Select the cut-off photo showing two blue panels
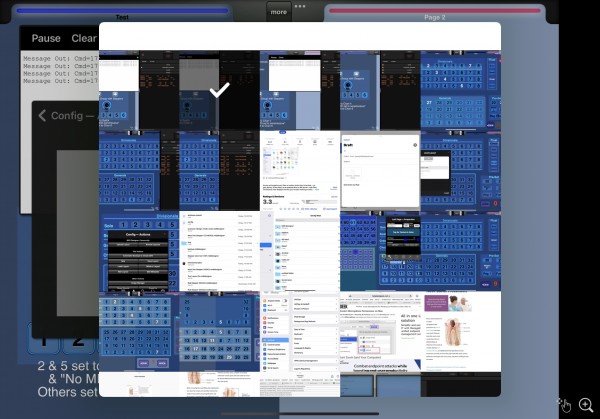The image size is (600, 419). [x=380, y=384]
